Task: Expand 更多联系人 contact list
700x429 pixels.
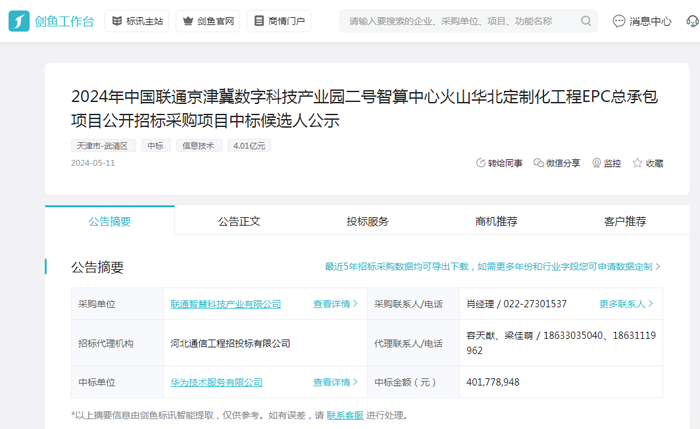Action: (x=627, y=304)
